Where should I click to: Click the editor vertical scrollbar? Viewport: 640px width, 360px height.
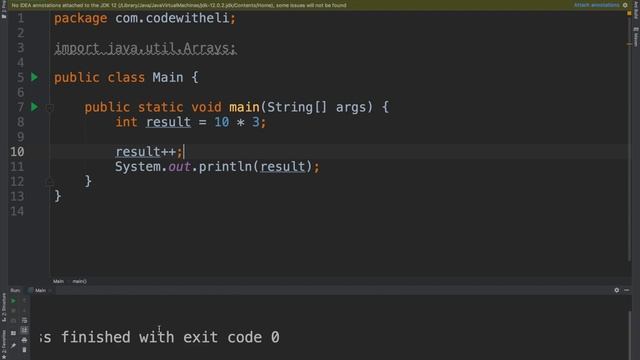tap(629, 139)
